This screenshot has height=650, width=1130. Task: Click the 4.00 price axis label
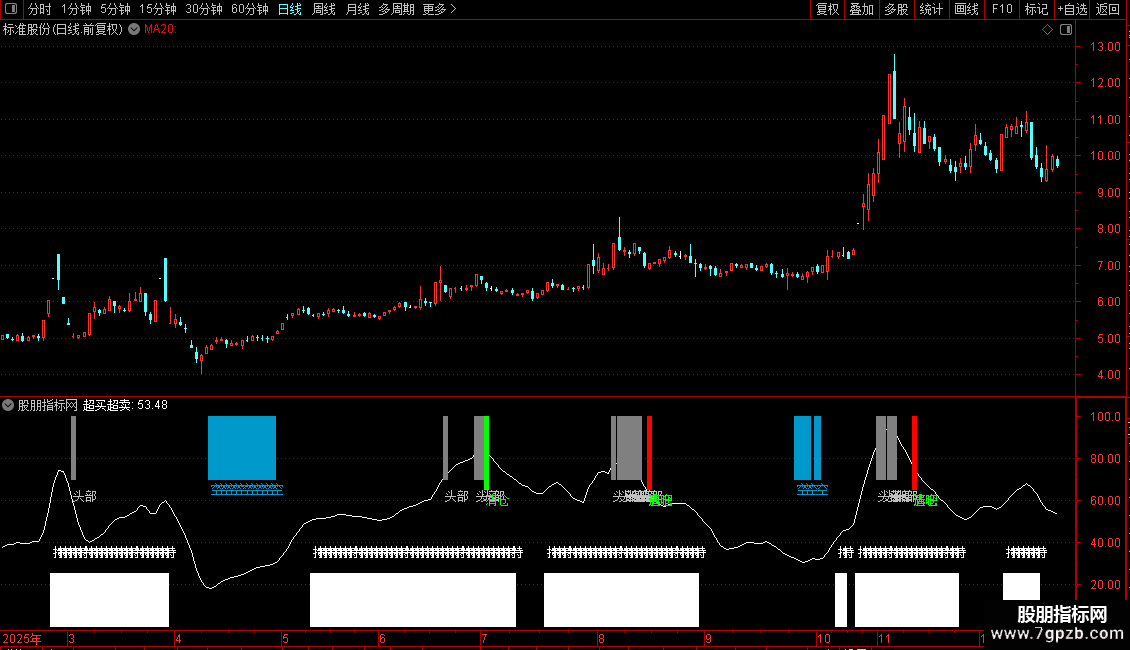pos(1108,375)
